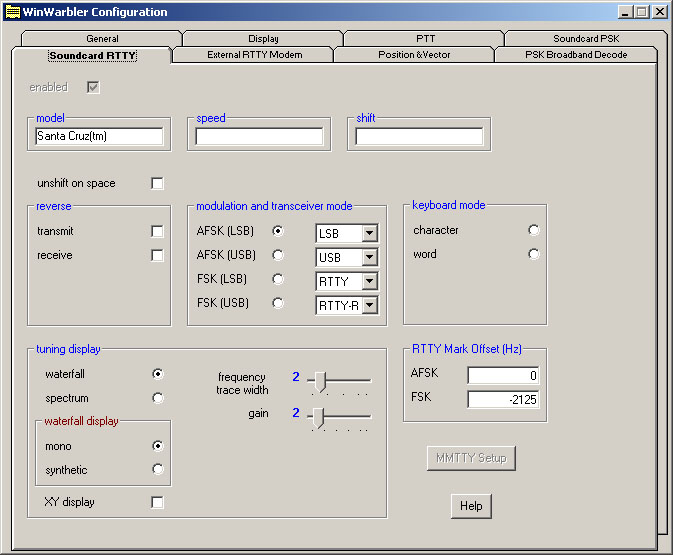Check the reverse receive checkbox
The width and height of the screenshot is (673, 555).
[157, 255]
